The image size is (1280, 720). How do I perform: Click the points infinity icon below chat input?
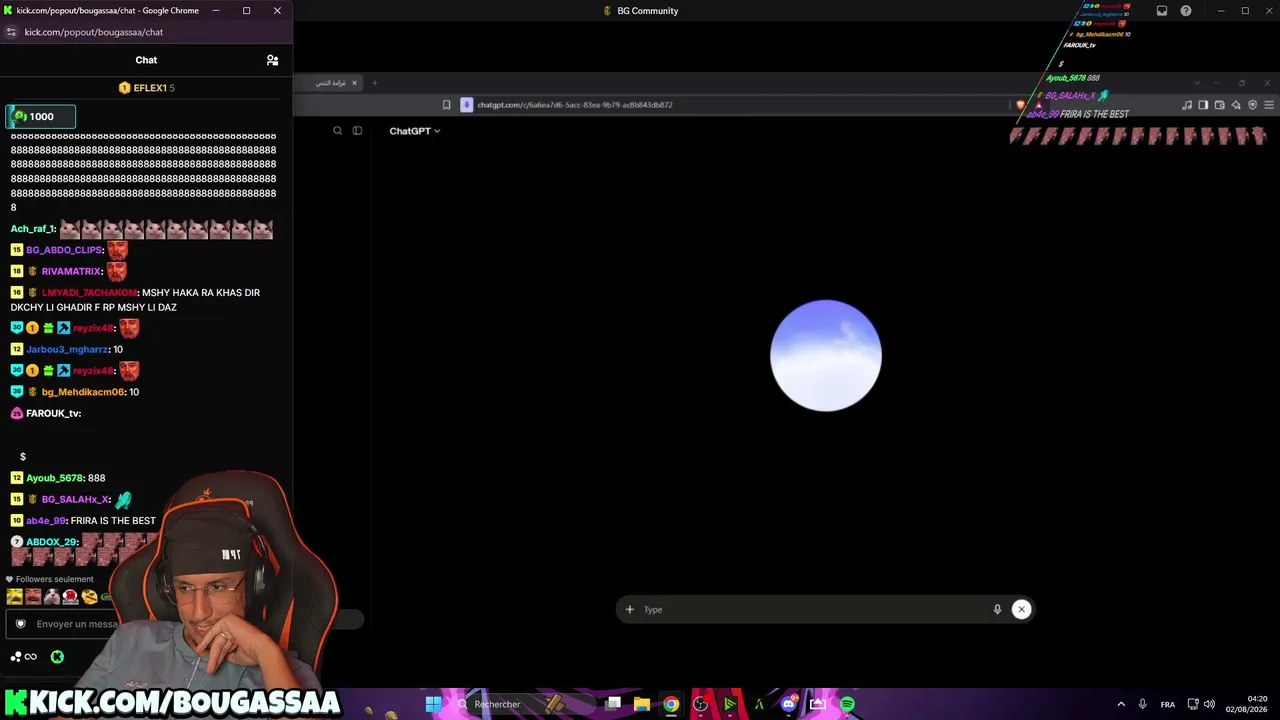coord(23,657)
